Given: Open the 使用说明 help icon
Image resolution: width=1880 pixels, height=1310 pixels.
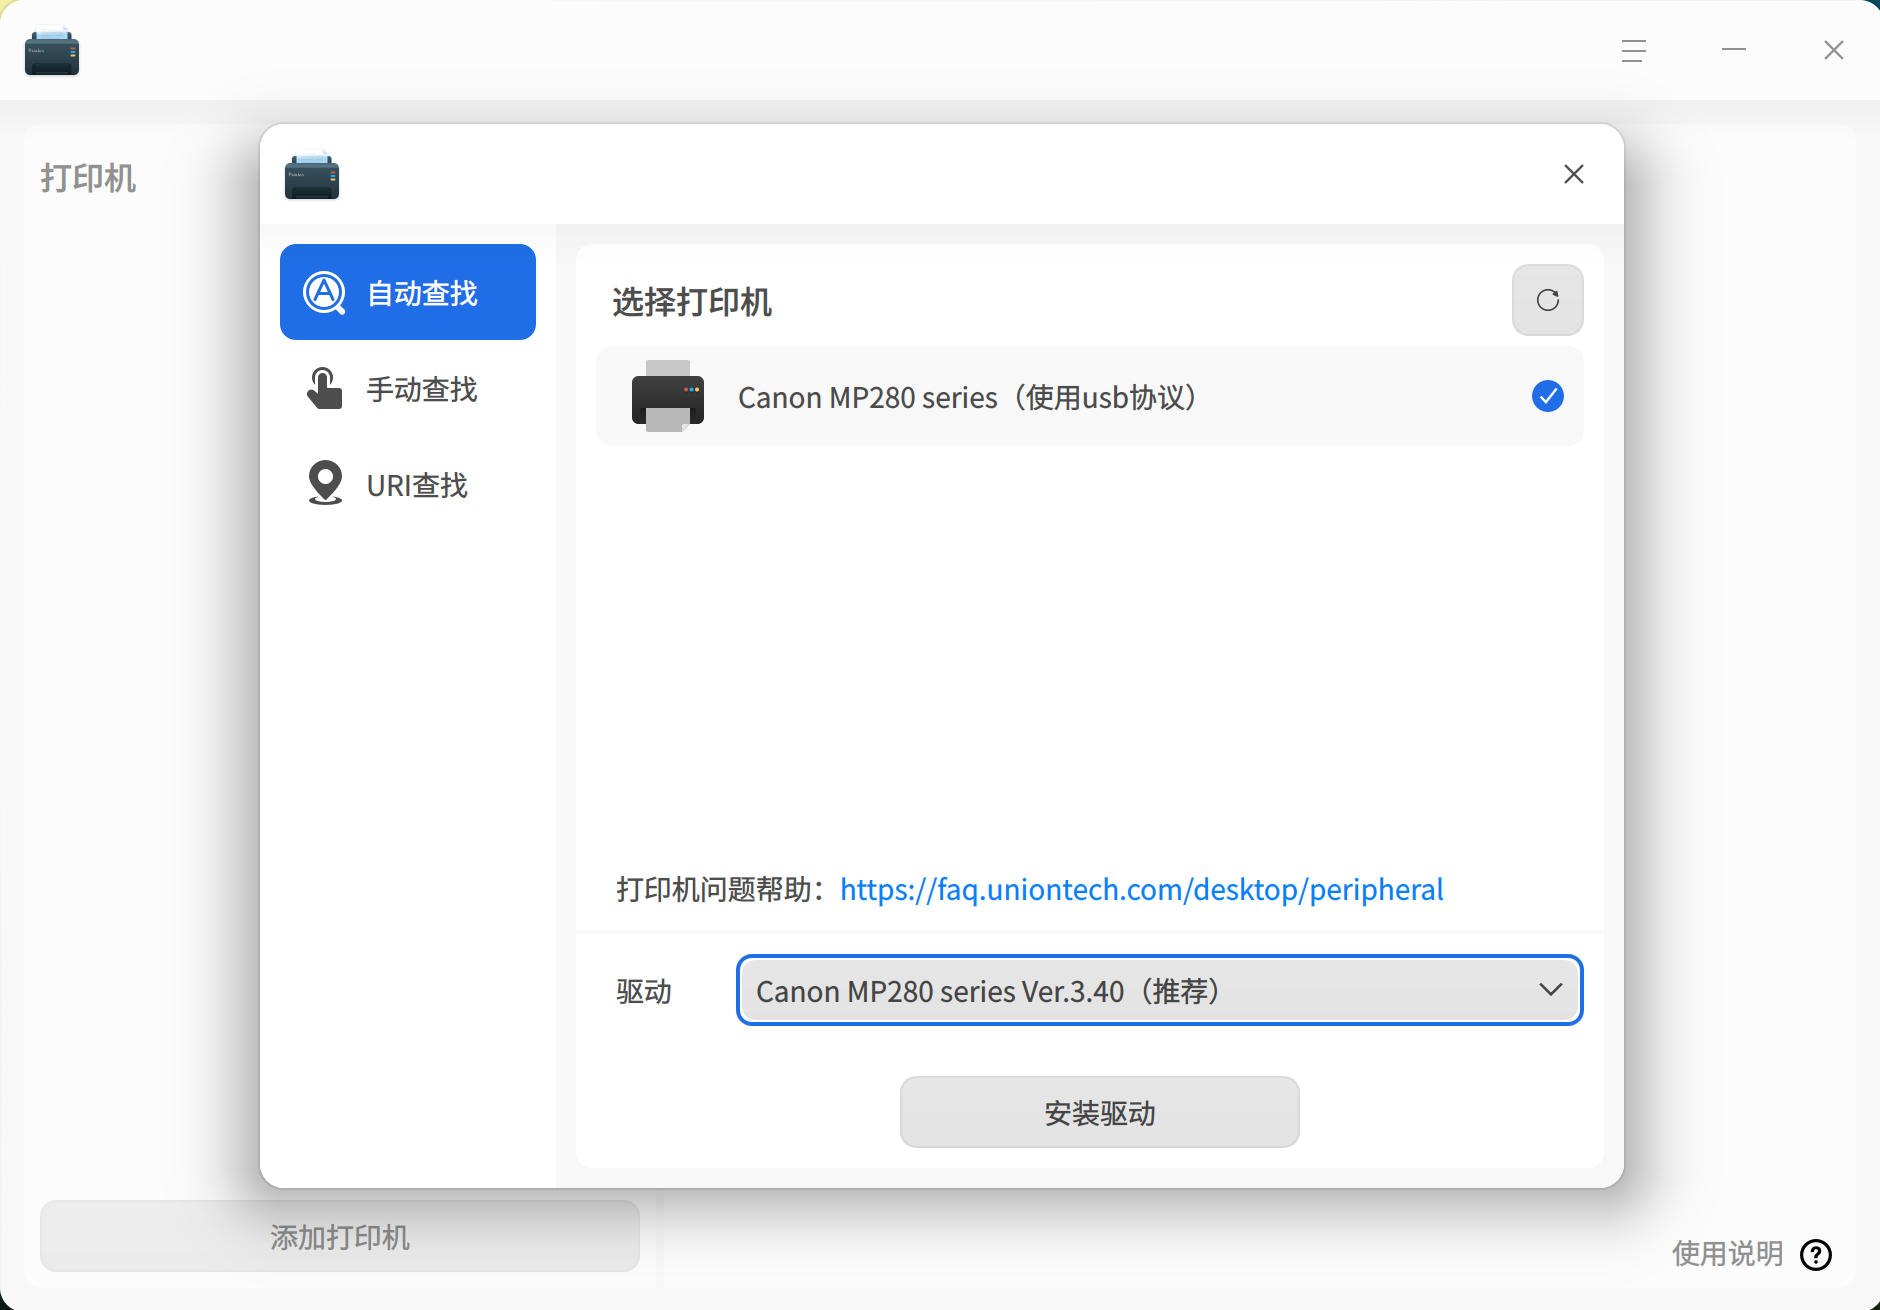Looking at the screenshot, I should pos(1814,1255).
